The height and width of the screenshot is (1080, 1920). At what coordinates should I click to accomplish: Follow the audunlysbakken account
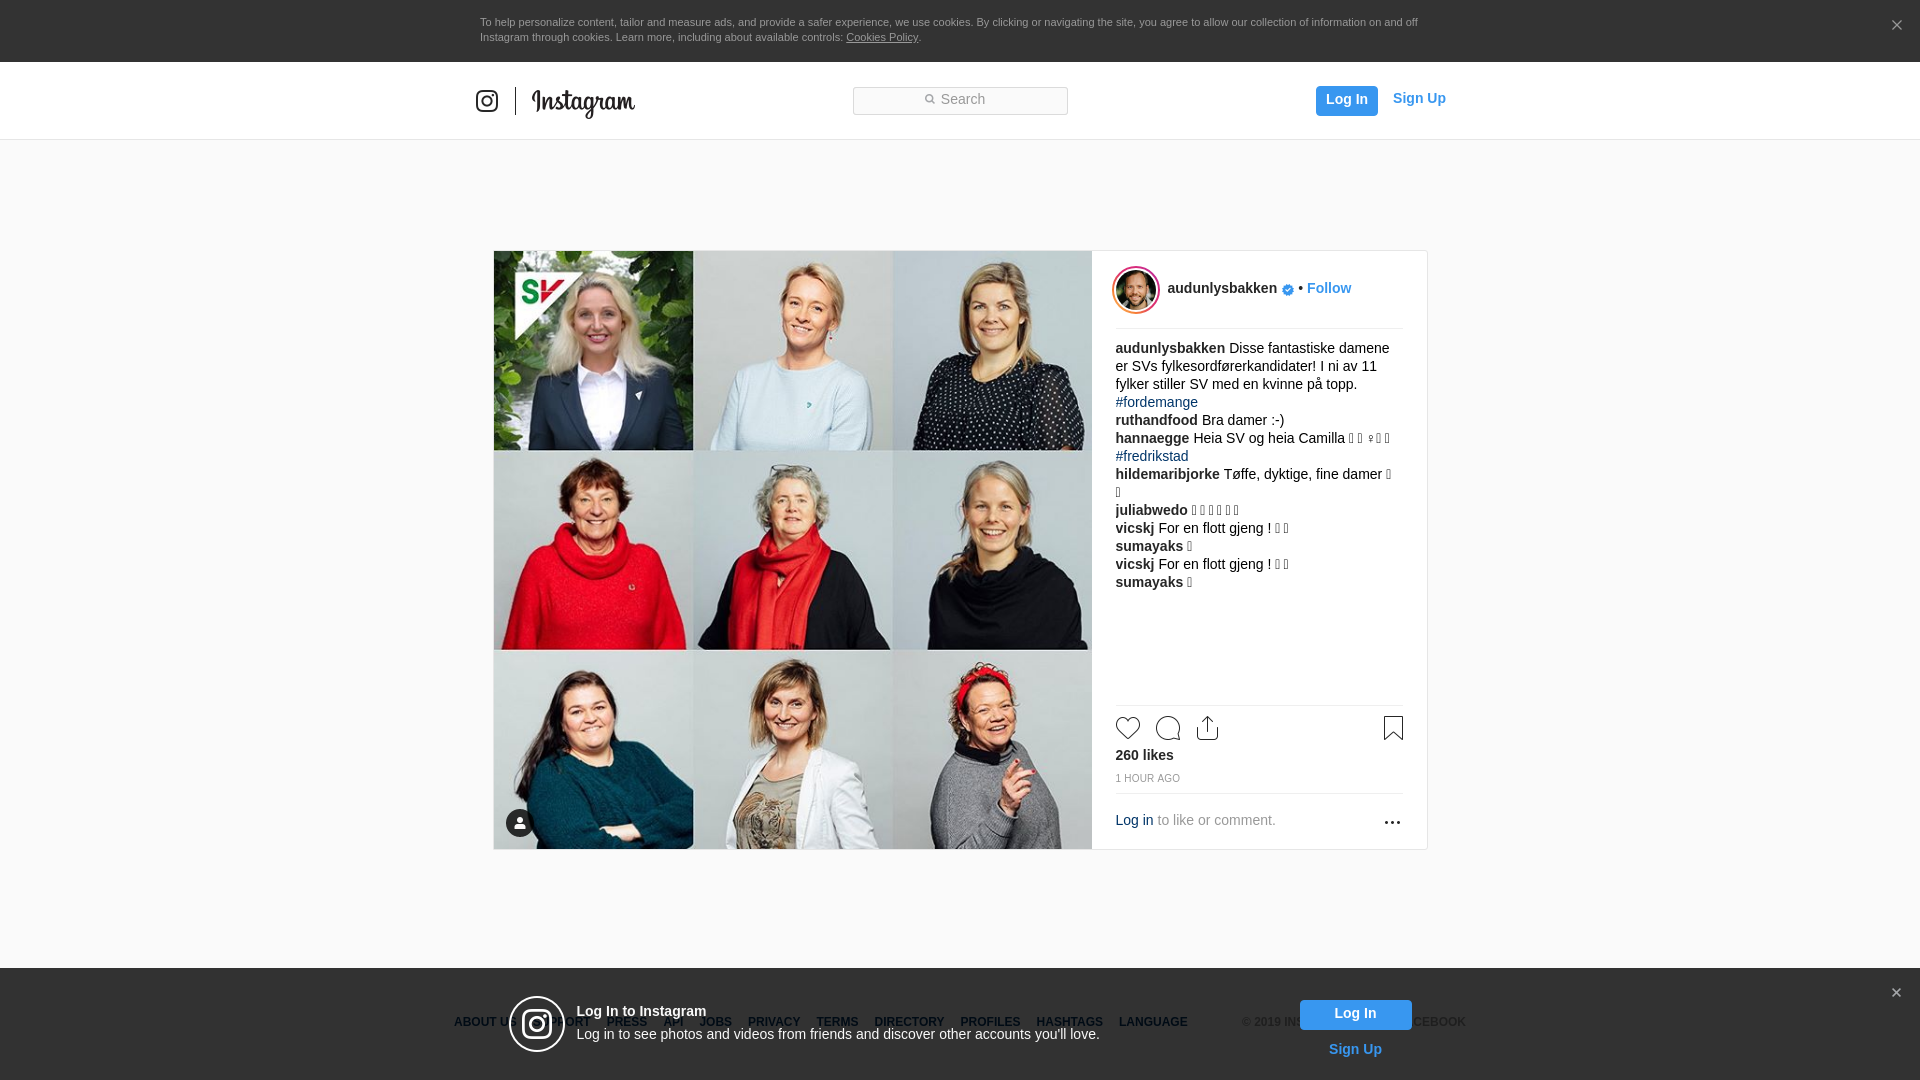tap(1328, 288)
